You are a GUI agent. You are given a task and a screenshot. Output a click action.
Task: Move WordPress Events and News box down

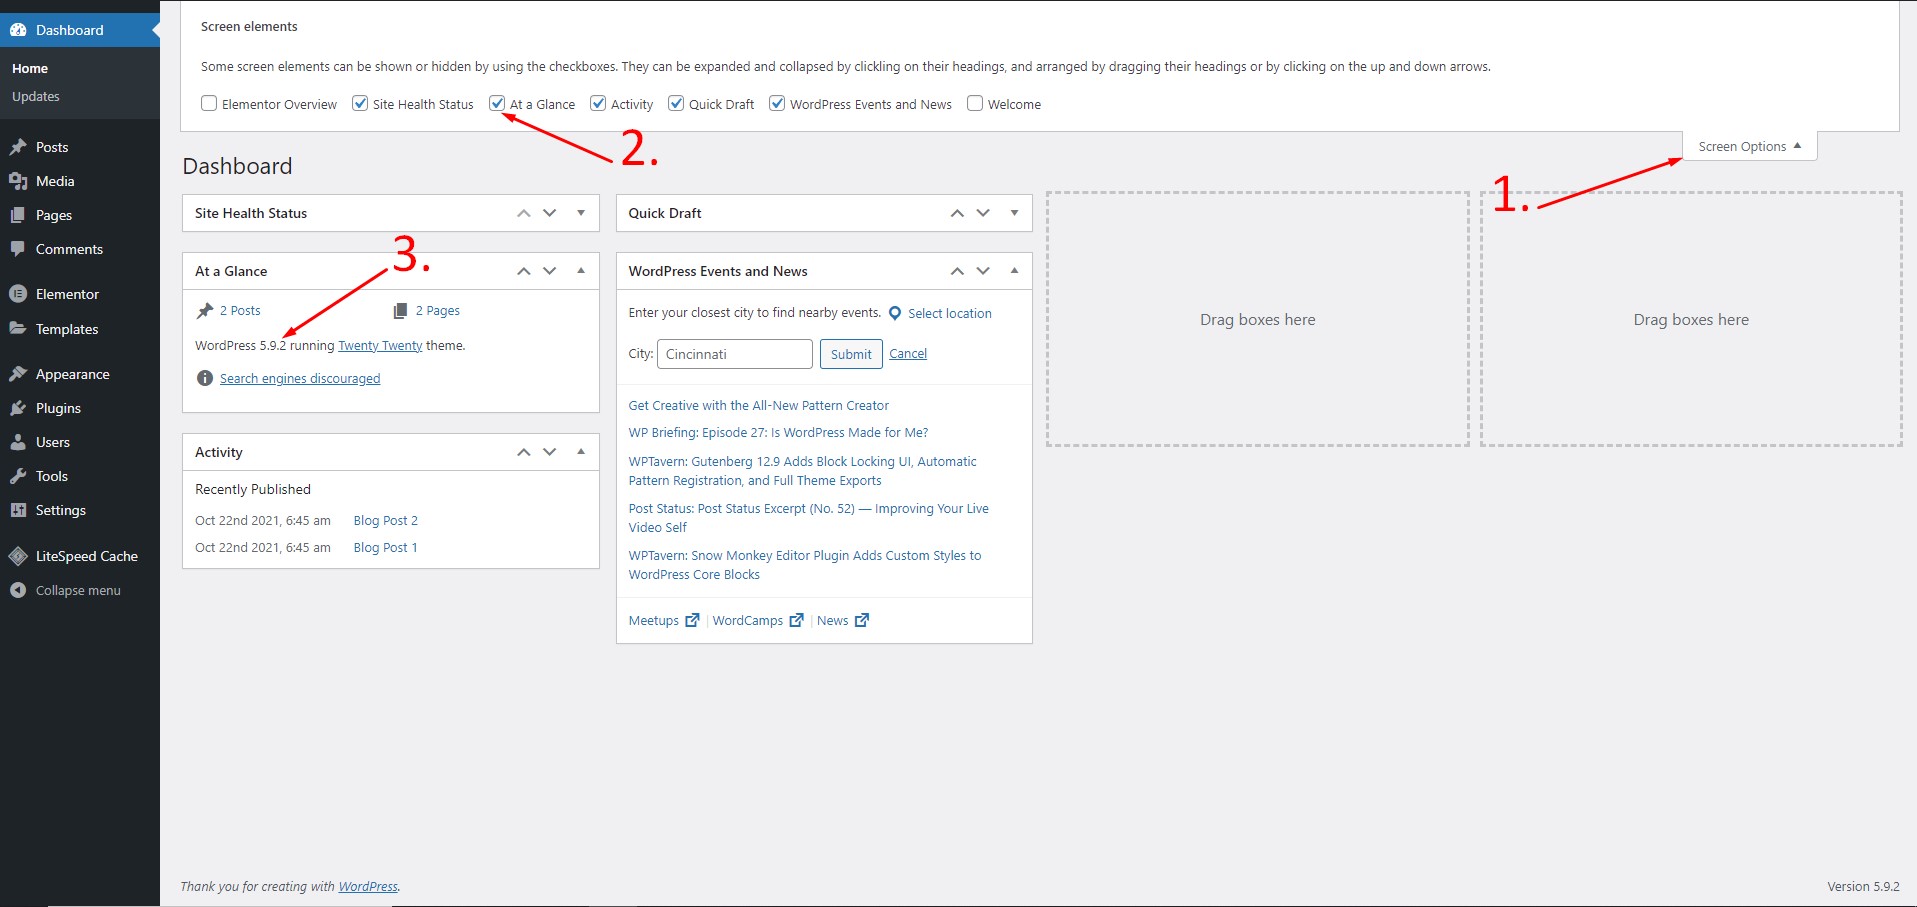pyautogui.click(x=983, y=271)
